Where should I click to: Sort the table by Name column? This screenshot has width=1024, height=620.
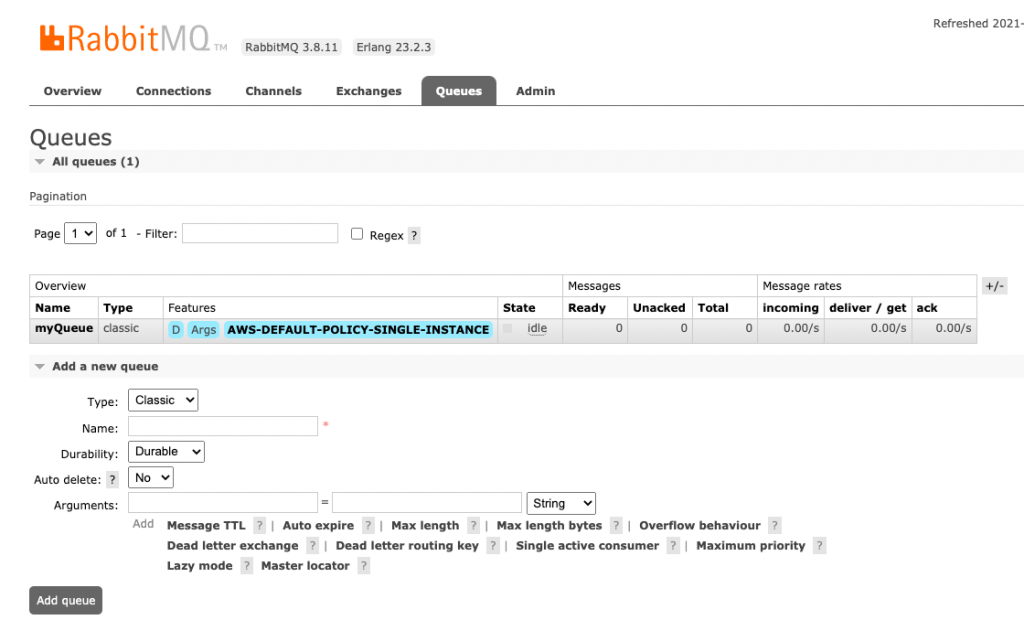(x=53, y=308)
